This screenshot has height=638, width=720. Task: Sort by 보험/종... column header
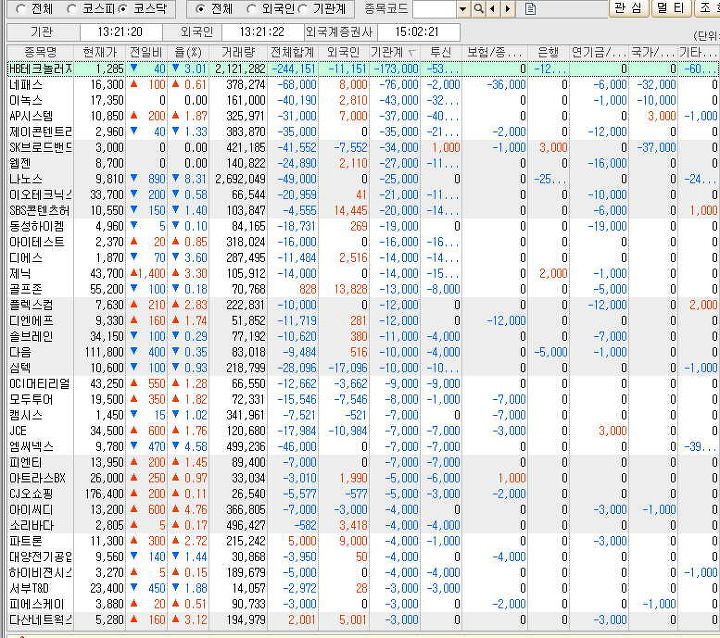(x=495, y=52)
